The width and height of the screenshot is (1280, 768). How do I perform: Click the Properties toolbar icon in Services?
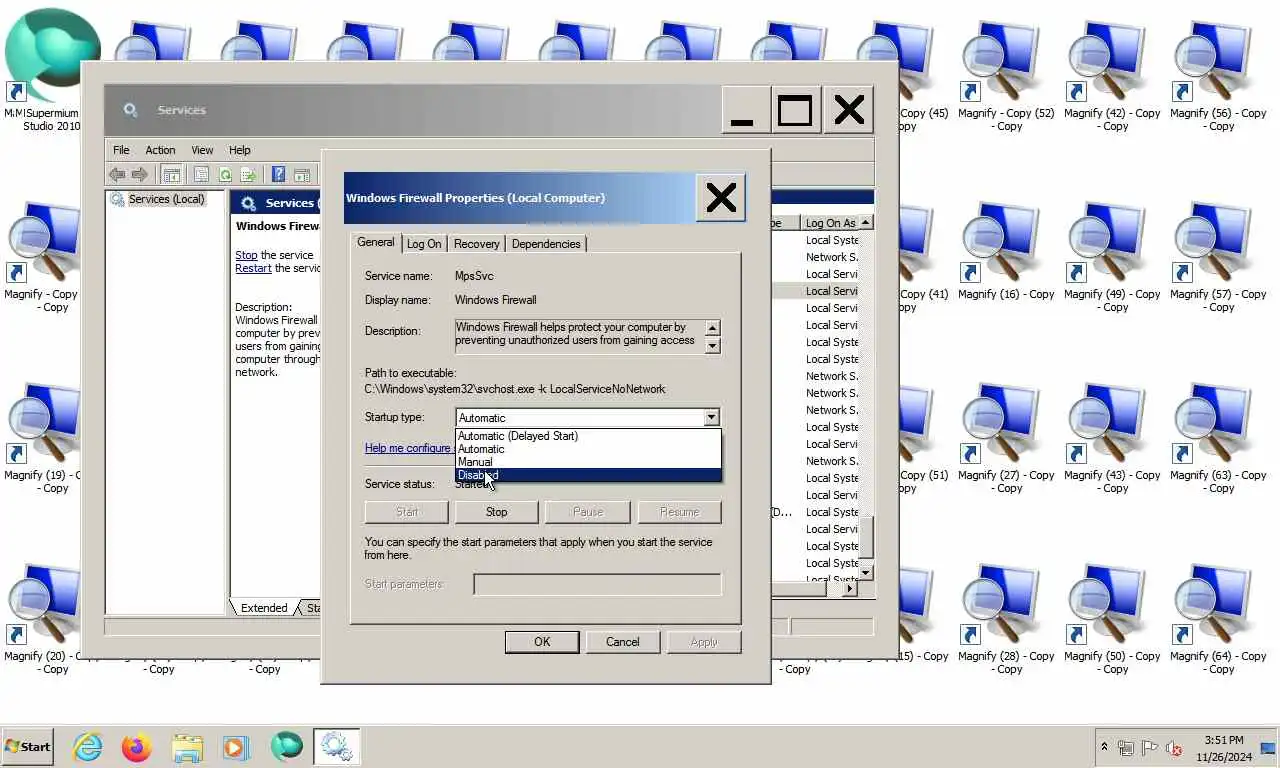(x=201, y=174)
